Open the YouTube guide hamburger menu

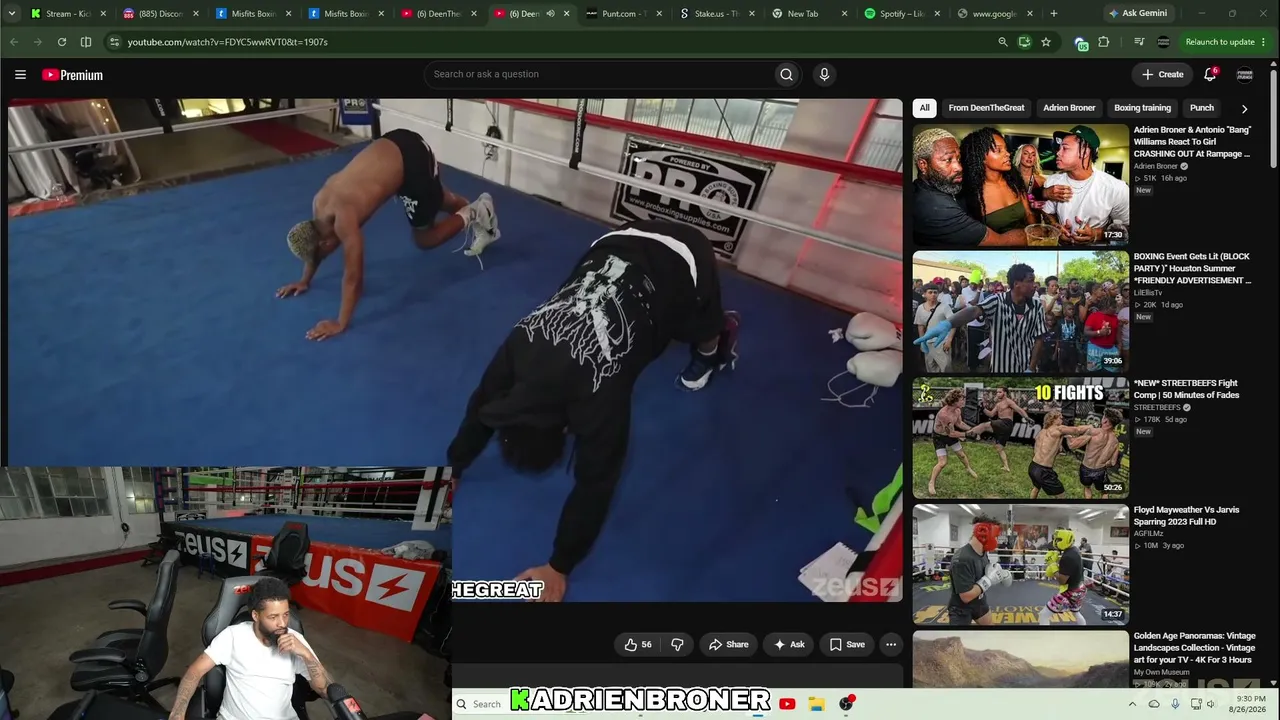pyautogui.click(x=20, y=75)
